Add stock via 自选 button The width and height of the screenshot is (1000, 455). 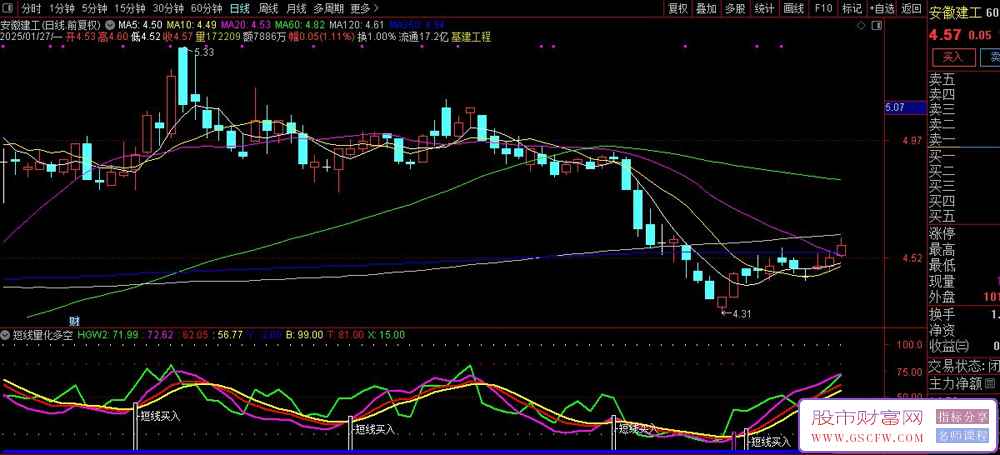(x=880, y=8)
